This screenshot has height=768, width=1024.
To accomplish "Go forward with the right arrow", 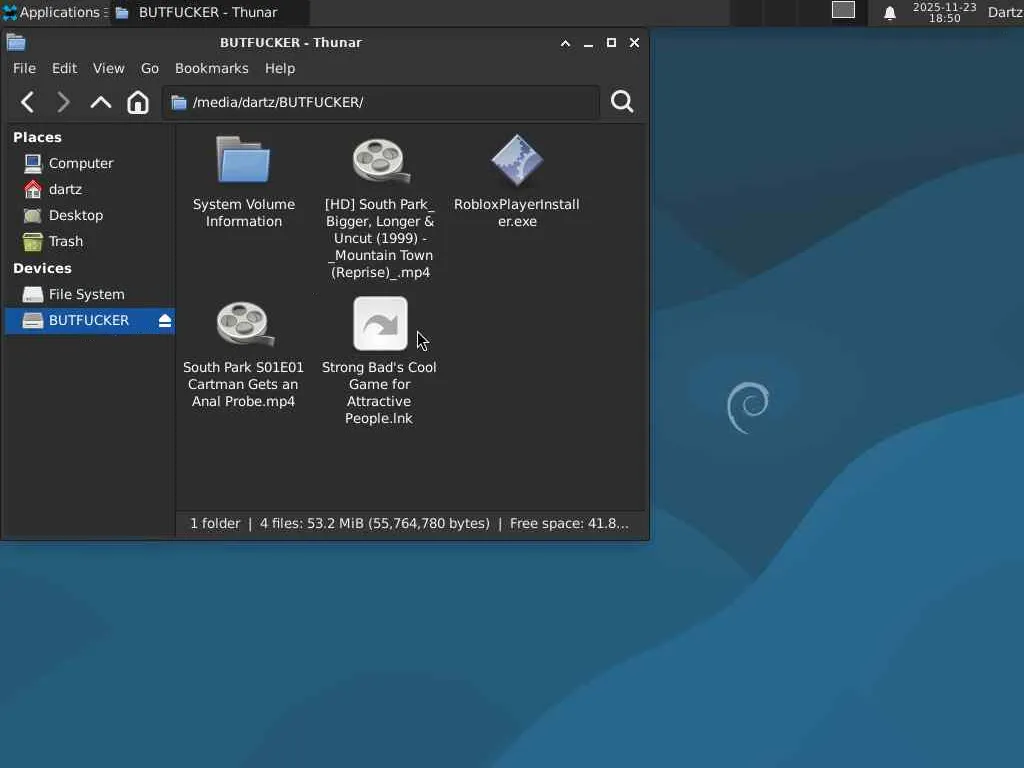I will click(63, 102).
